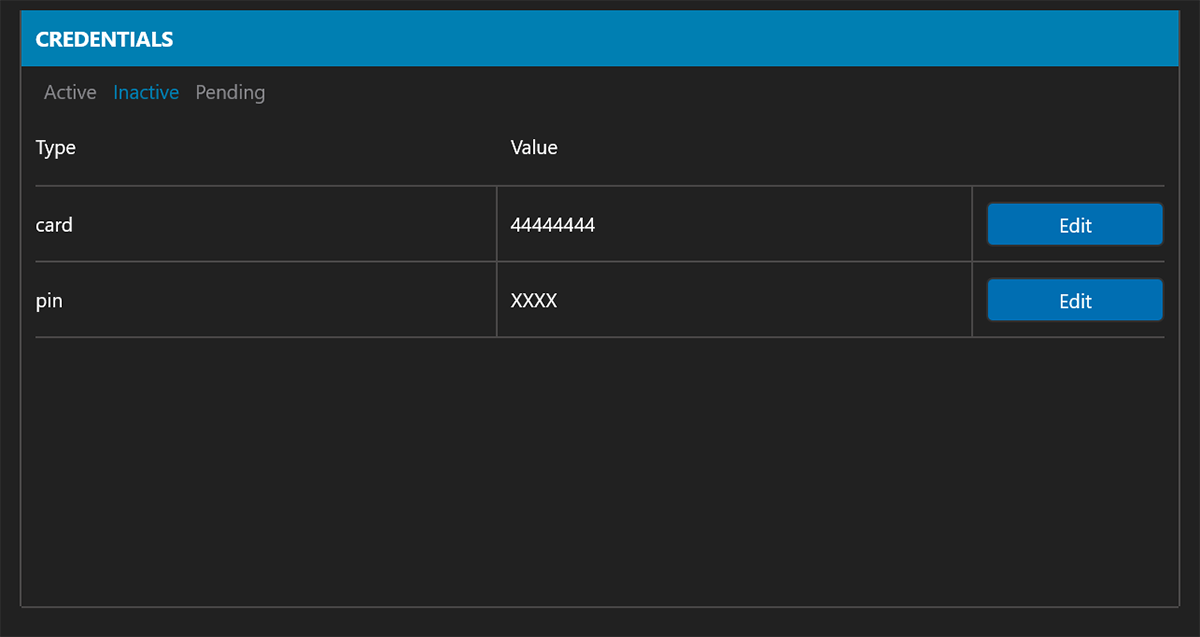Image resolution: width=1200 pixels, height=637 pixels.
Task: Click the blank tab strip space right of Pending
Action: click(700, 93)
